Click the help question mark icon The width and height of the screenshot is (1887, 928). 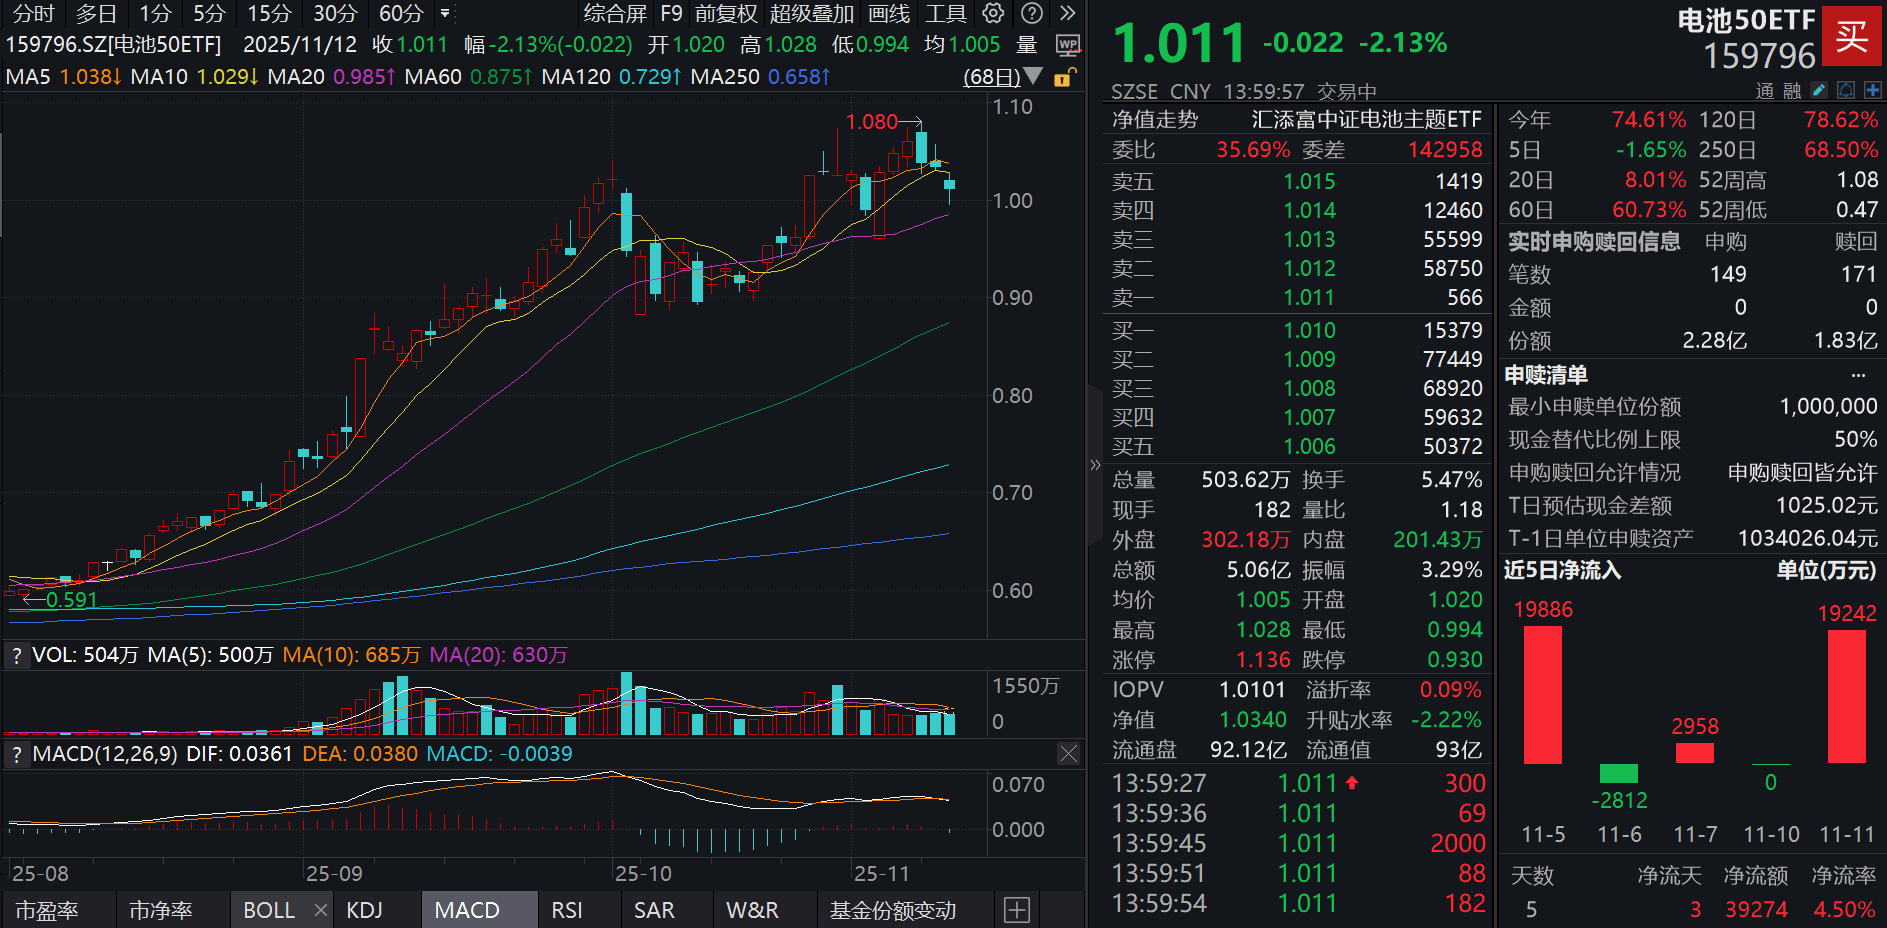[x=1032, y=13]
